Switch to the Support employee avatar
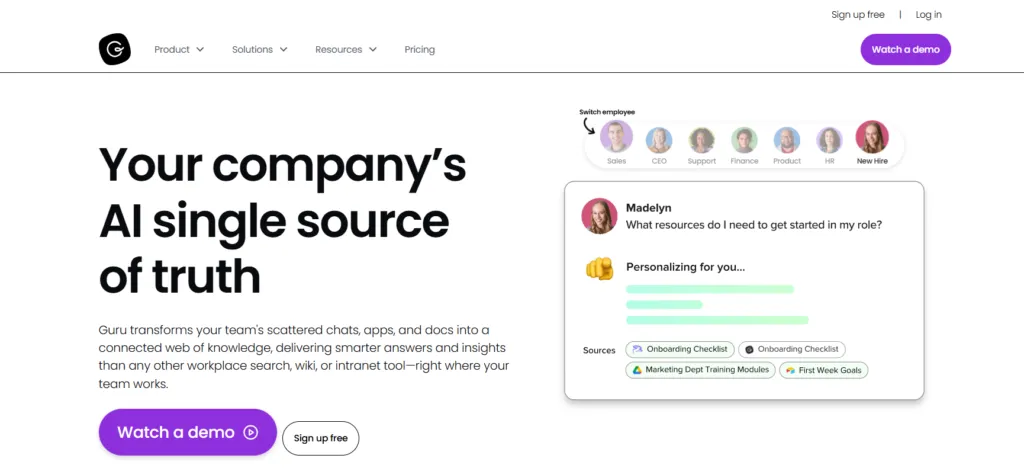This screenshot has height=468, width=1024. 701,140
